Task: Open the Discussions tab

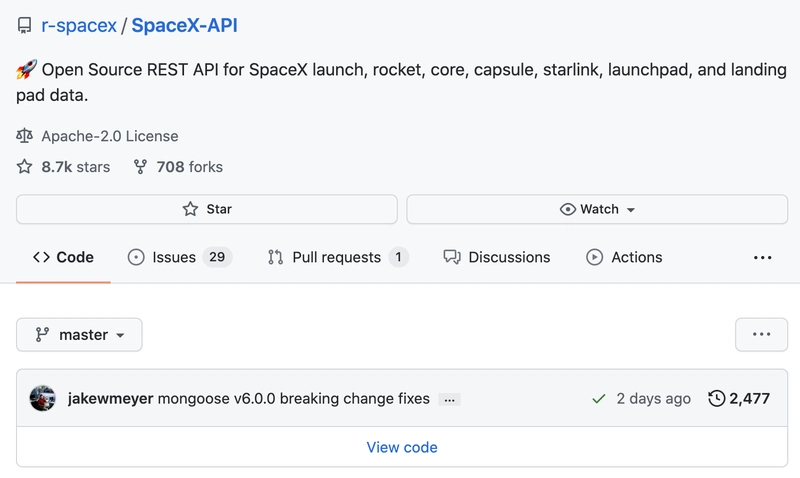Action: click(497, 257)
